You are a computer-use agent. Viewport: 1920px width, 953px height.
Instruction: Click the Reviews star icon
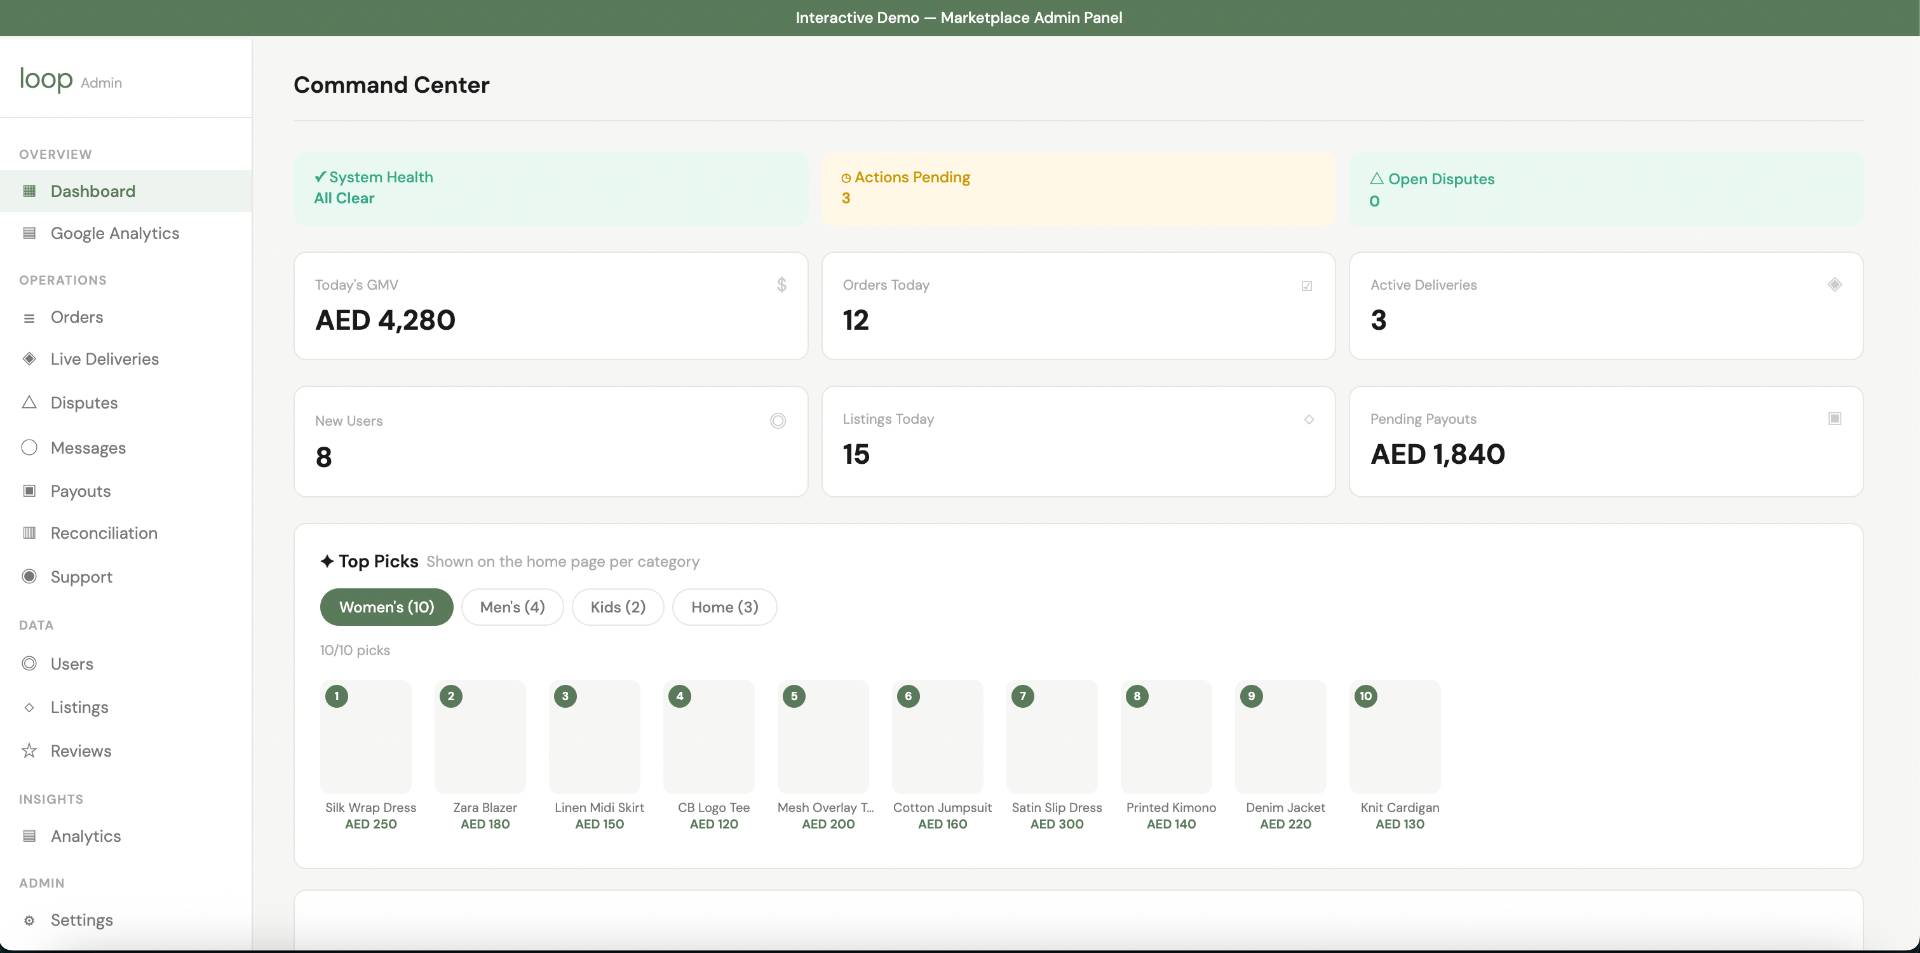coord(29,751)
